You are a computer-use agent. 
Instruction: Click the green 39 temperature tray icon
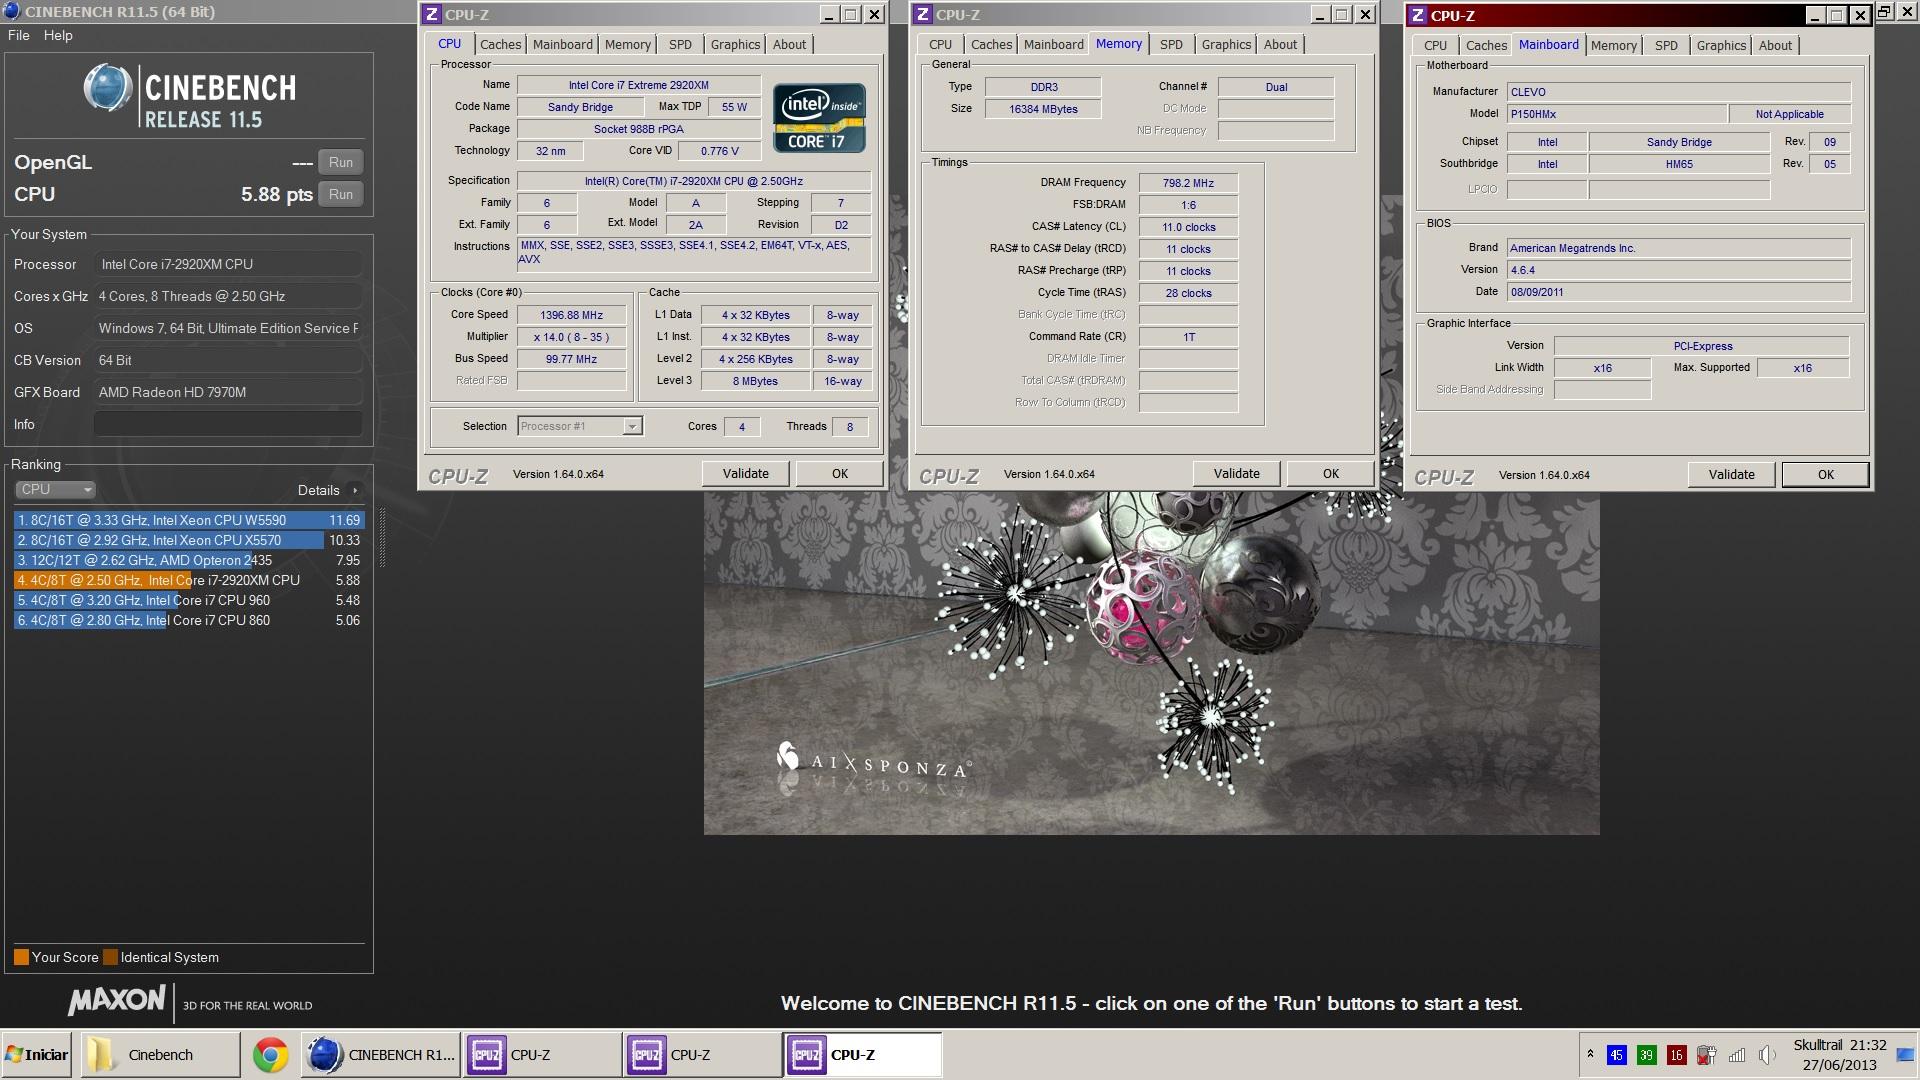point(1646,1055)
